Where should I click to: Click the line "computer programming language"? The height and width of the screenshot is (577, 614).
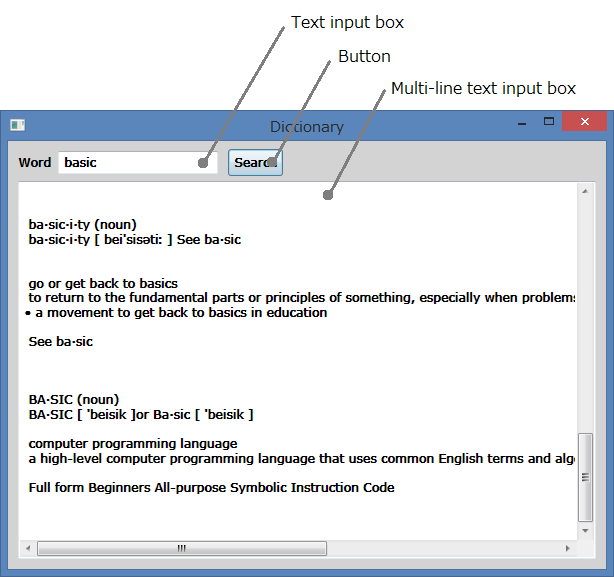click(x=133, y=444)
